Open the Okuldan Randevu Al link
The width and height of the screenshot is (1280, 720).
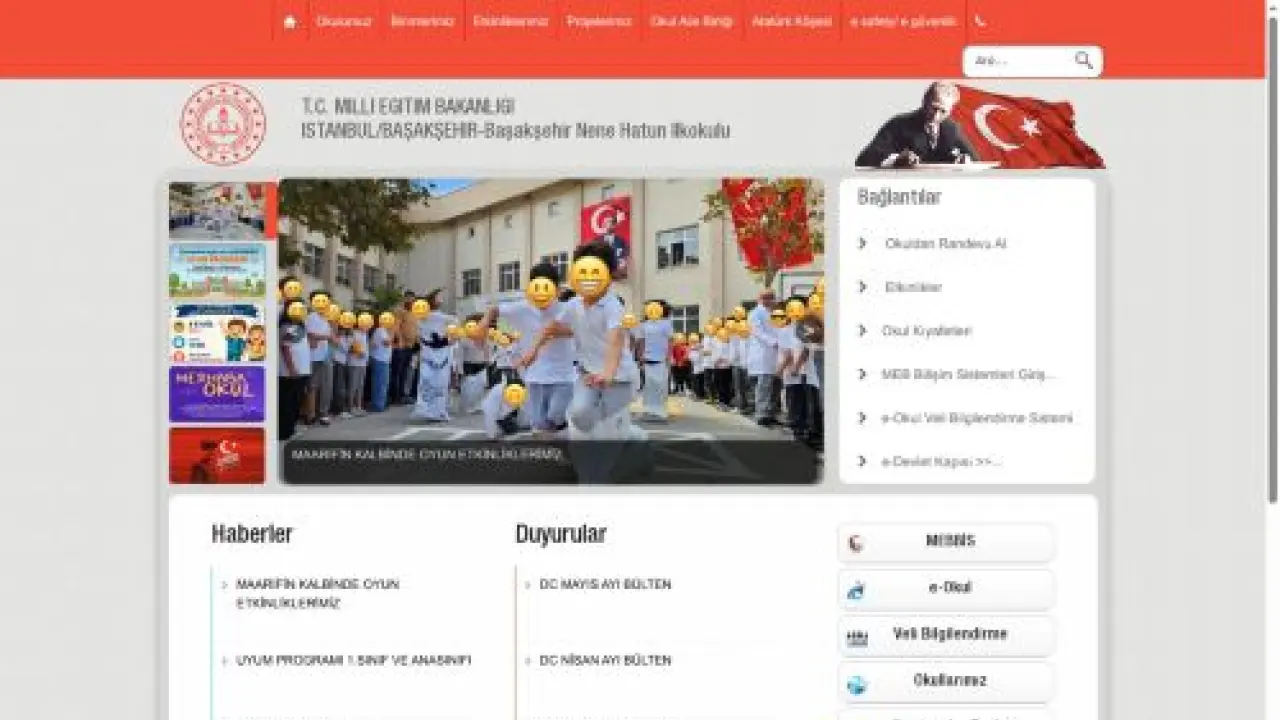tap(945, 244)
